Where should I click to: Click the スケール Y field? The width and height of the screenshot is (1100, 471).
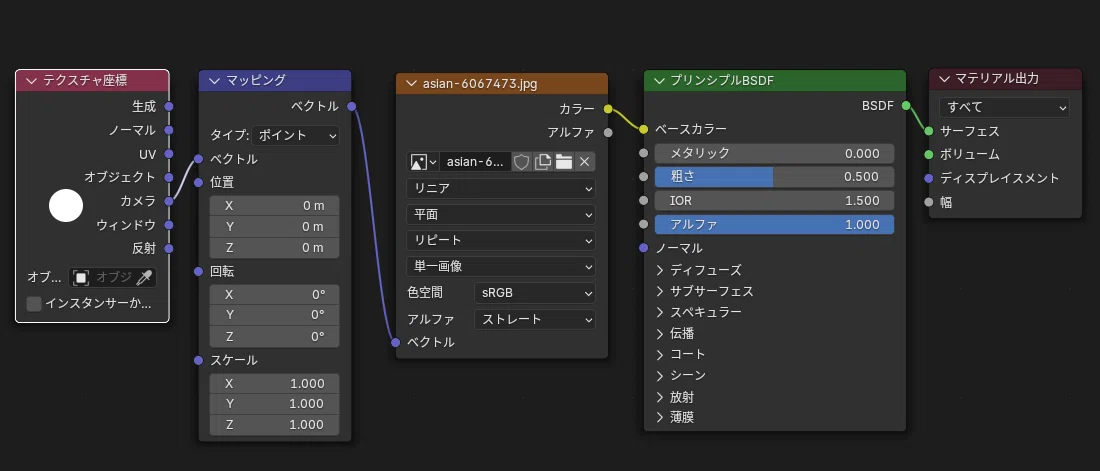click(x=274, y=404)
